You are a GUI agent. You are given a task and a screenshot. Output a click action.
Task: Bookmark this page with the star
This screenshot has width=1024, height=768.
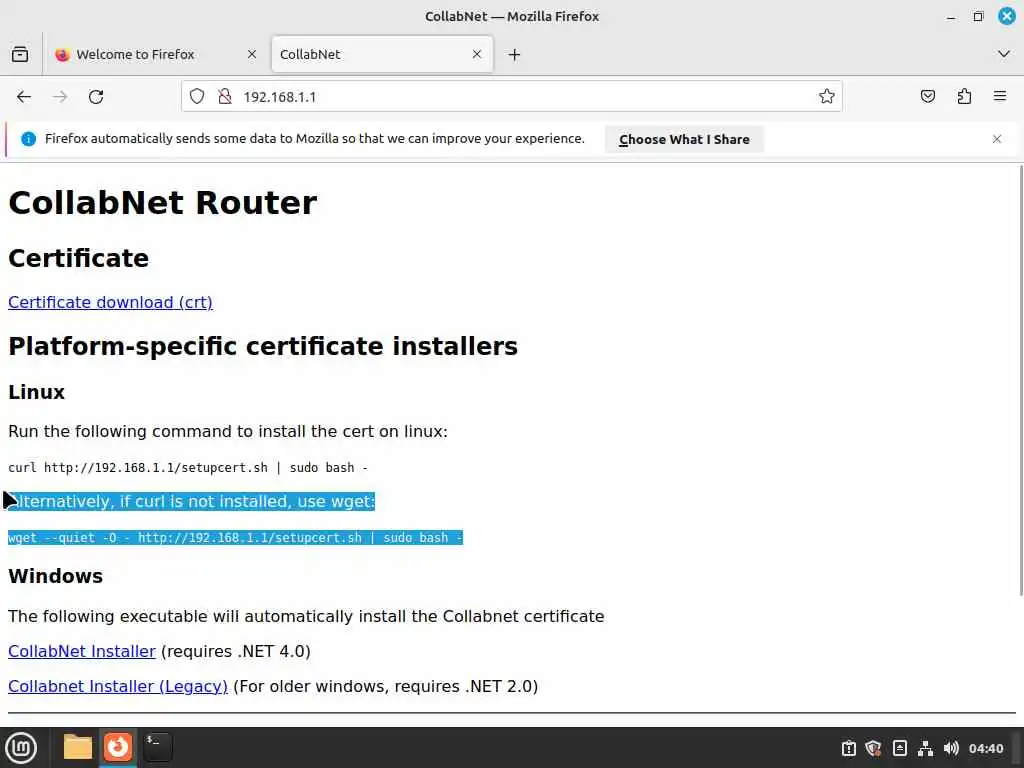click(x=827, y=97)
